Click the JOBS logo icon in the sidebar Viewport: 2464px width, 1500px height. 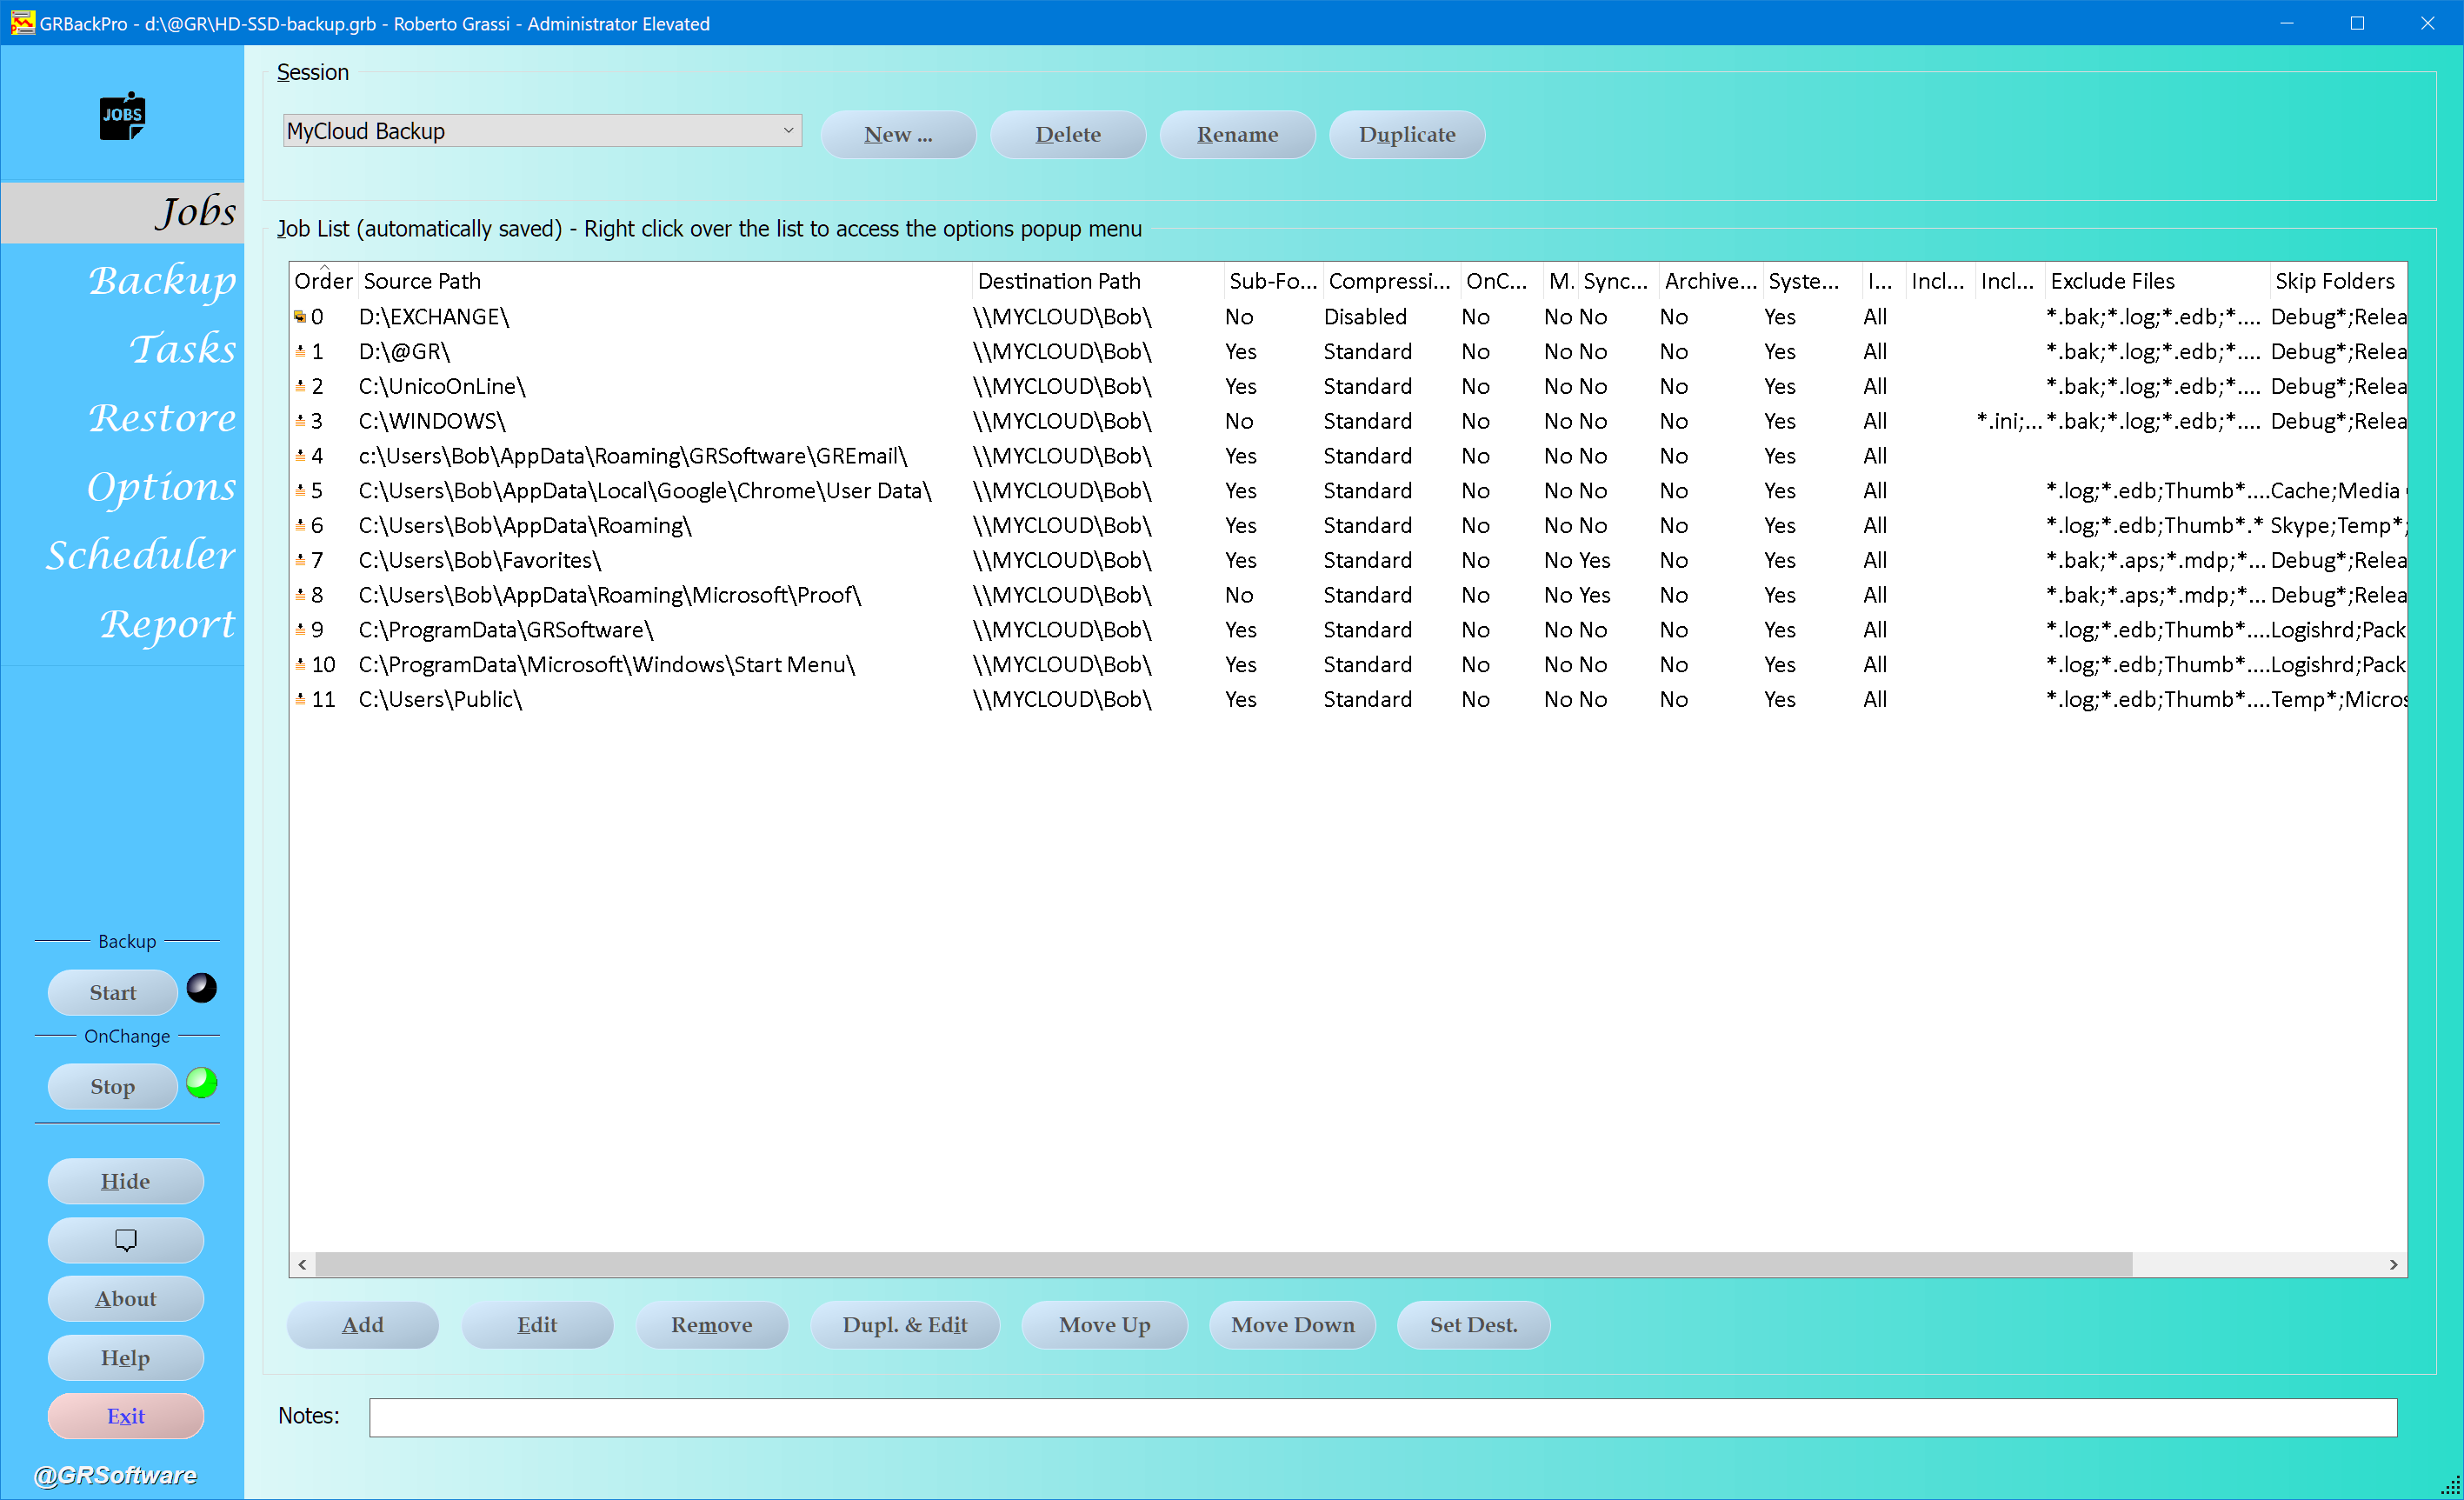tap(122, 117)
